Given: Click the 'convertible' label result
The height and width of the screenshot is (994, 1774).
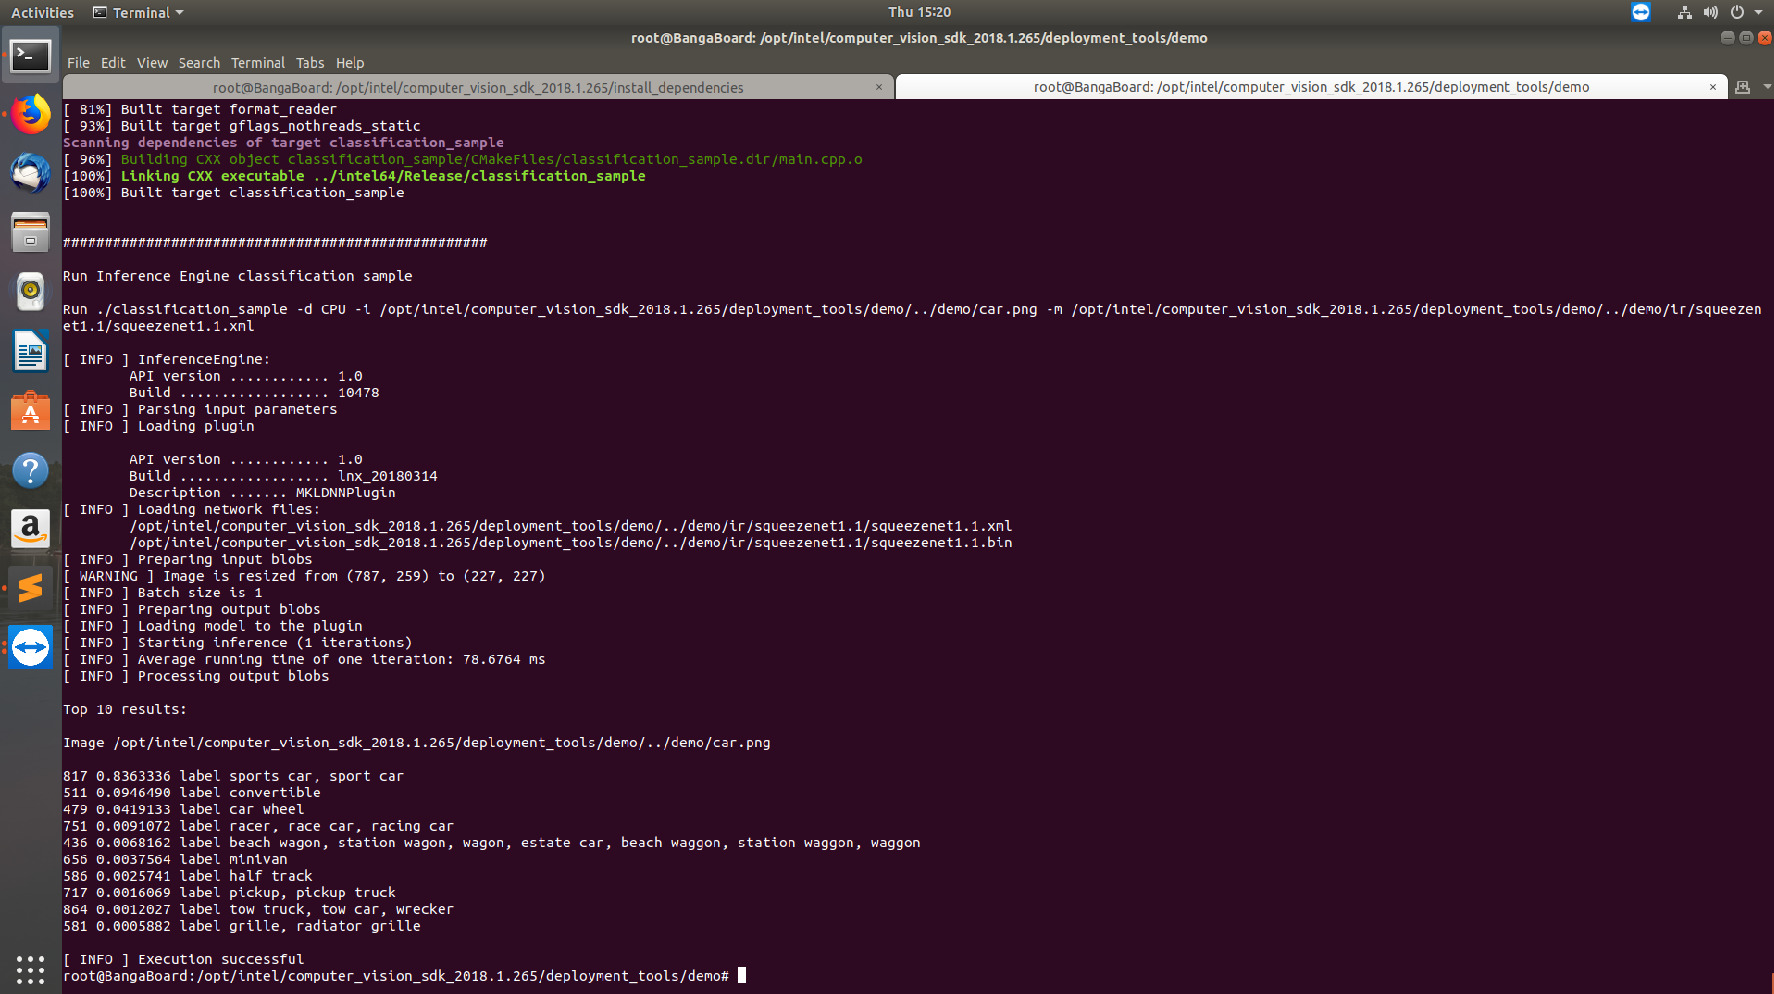Looking at the screenshot, I should [x=192, y=793].
